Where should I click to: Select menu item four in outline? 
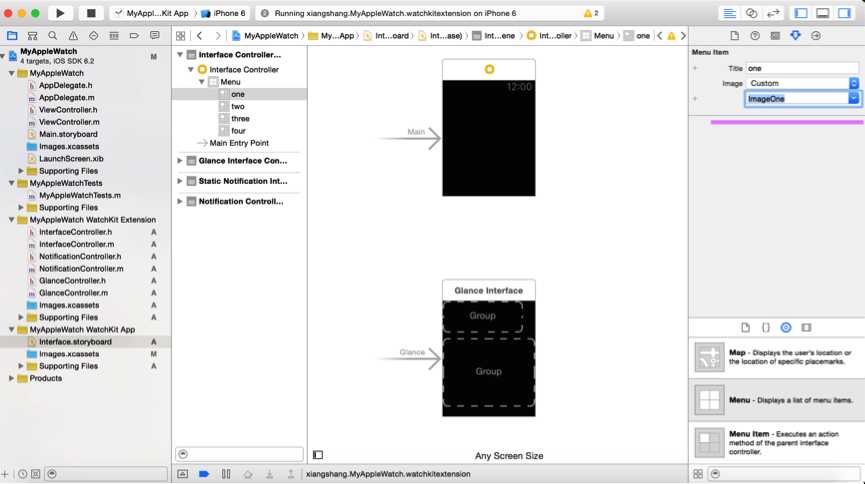click(238, 131)
